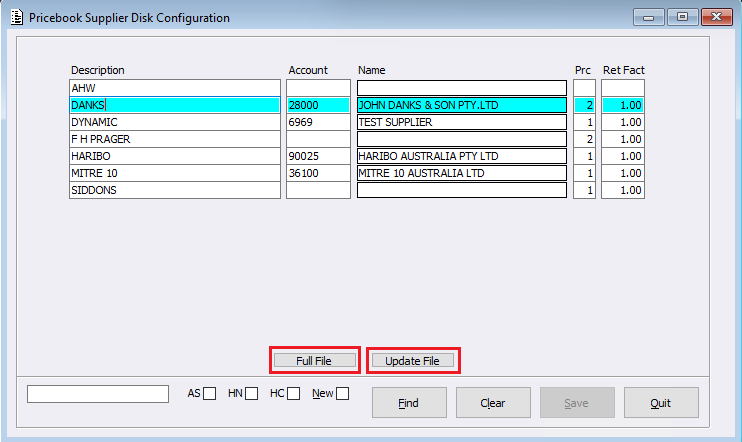Tick the HN checkbox
The height and width of the screenshot is (442, 742).
pyautogui.click(x=252, y=393)
